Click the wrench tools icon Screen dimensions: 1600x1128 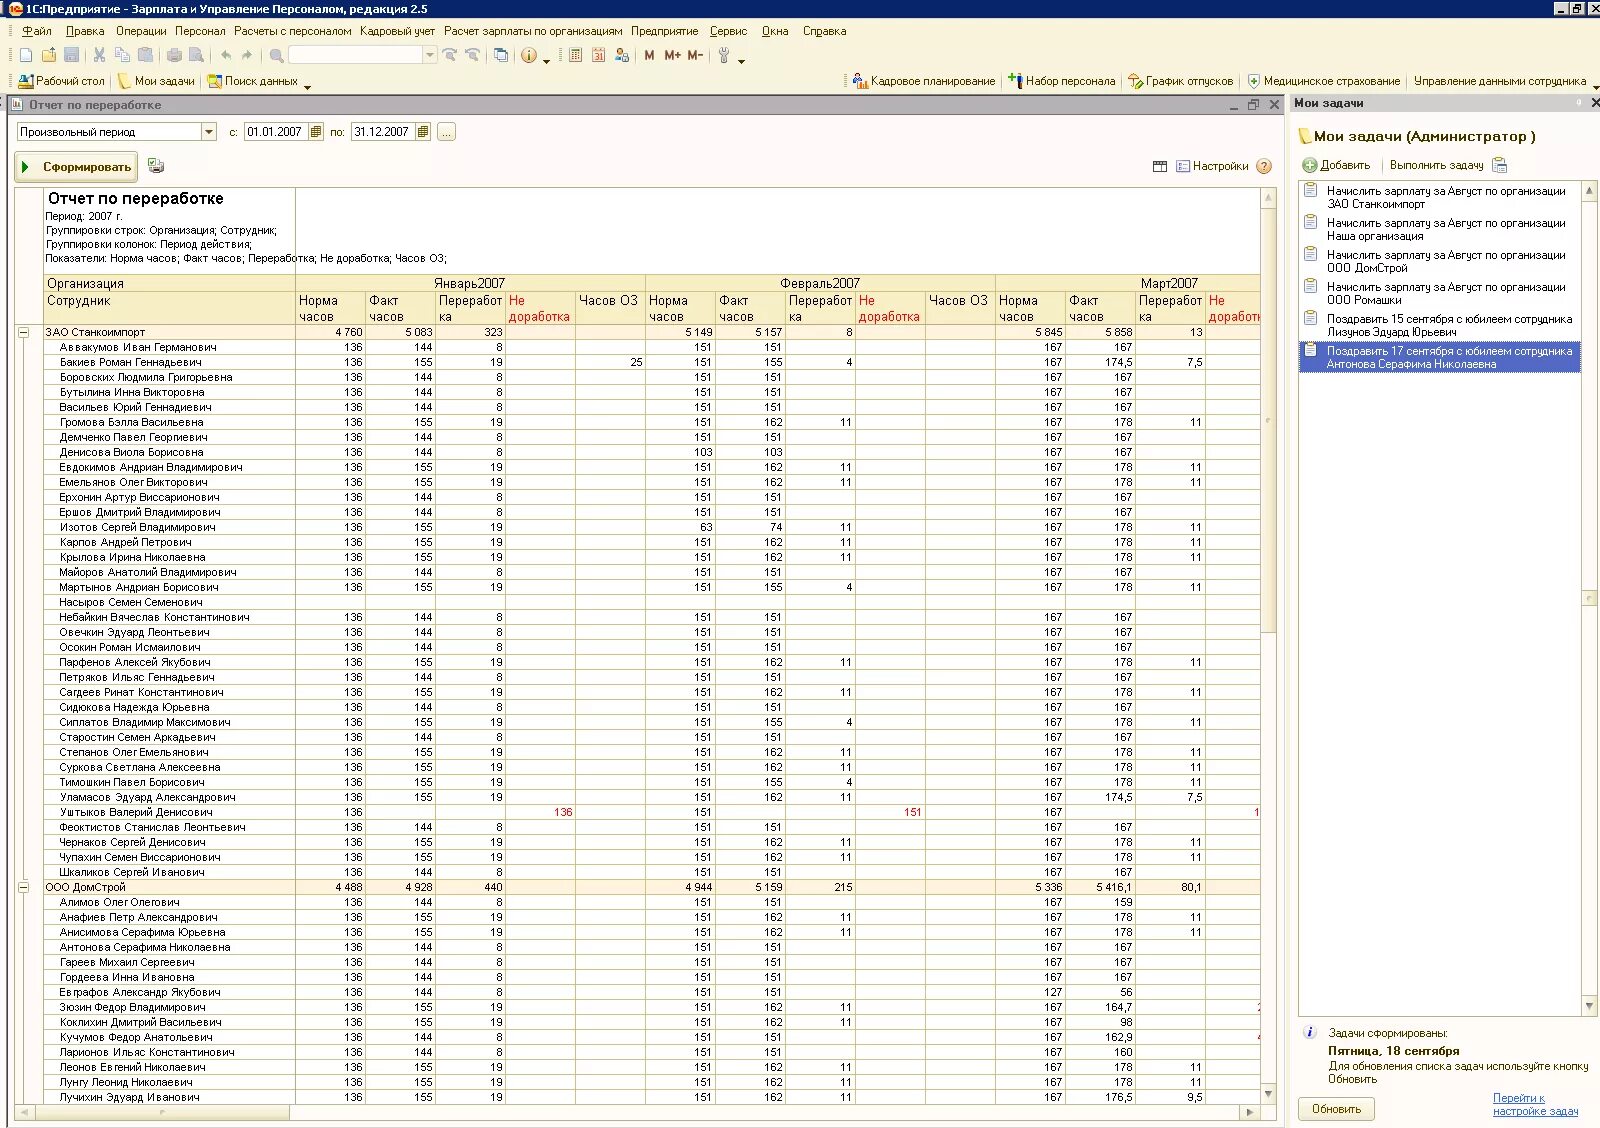724,56
